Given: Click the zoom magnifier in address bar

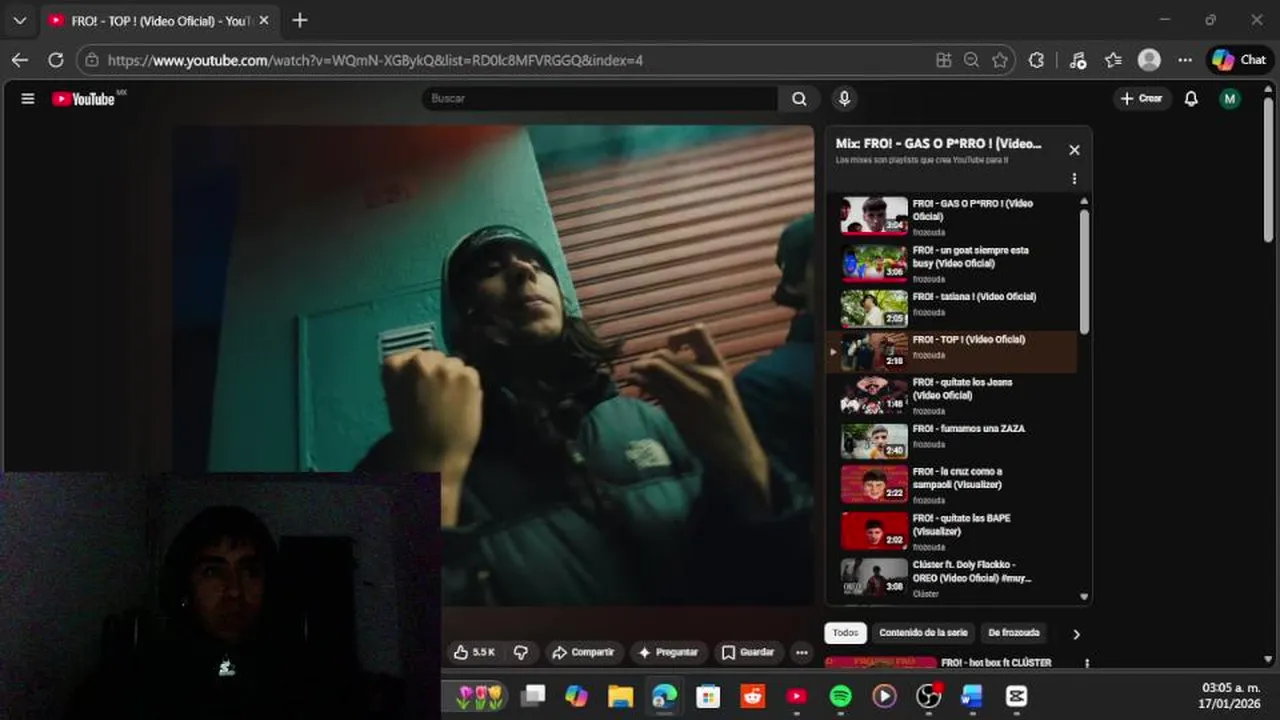Looking at the screenshot, I should [x=971, y=60].
